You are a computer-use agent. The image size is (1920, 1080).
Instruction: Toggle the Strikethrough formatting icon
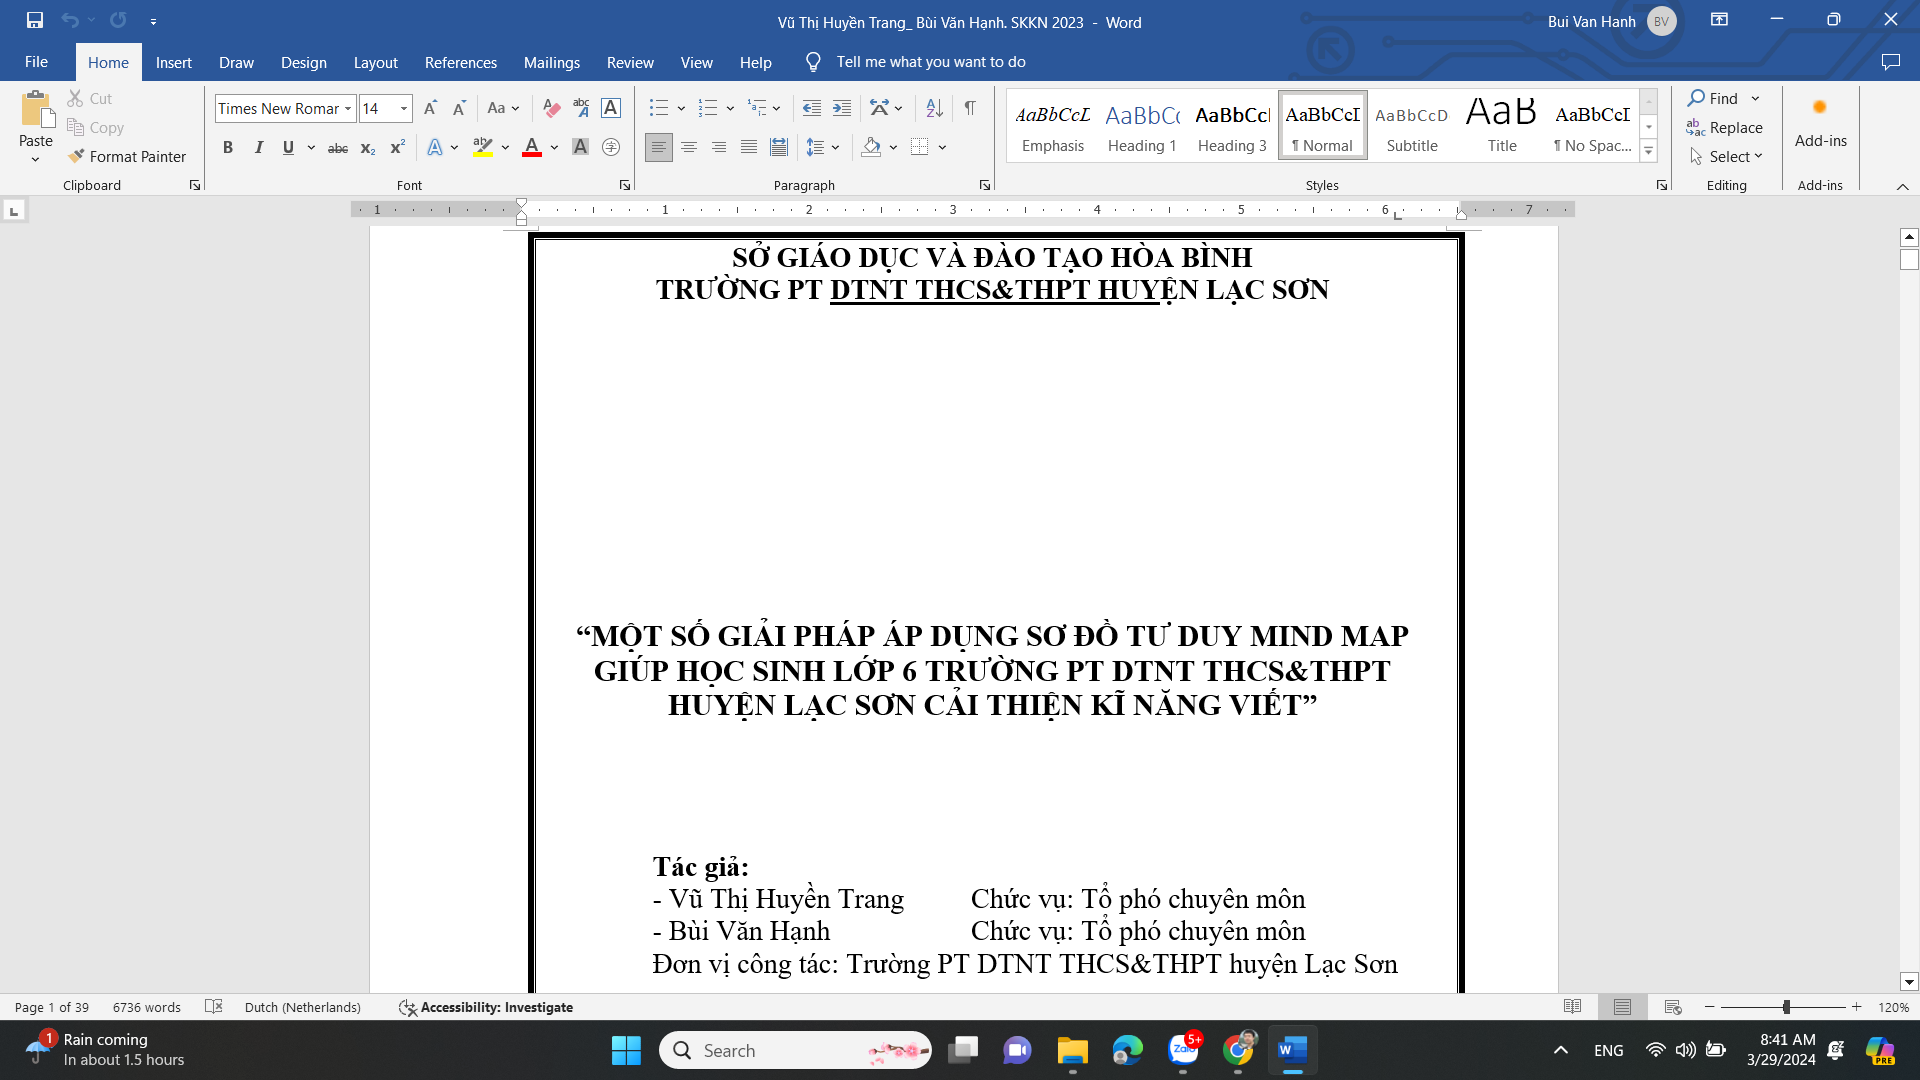coord(338,146)
